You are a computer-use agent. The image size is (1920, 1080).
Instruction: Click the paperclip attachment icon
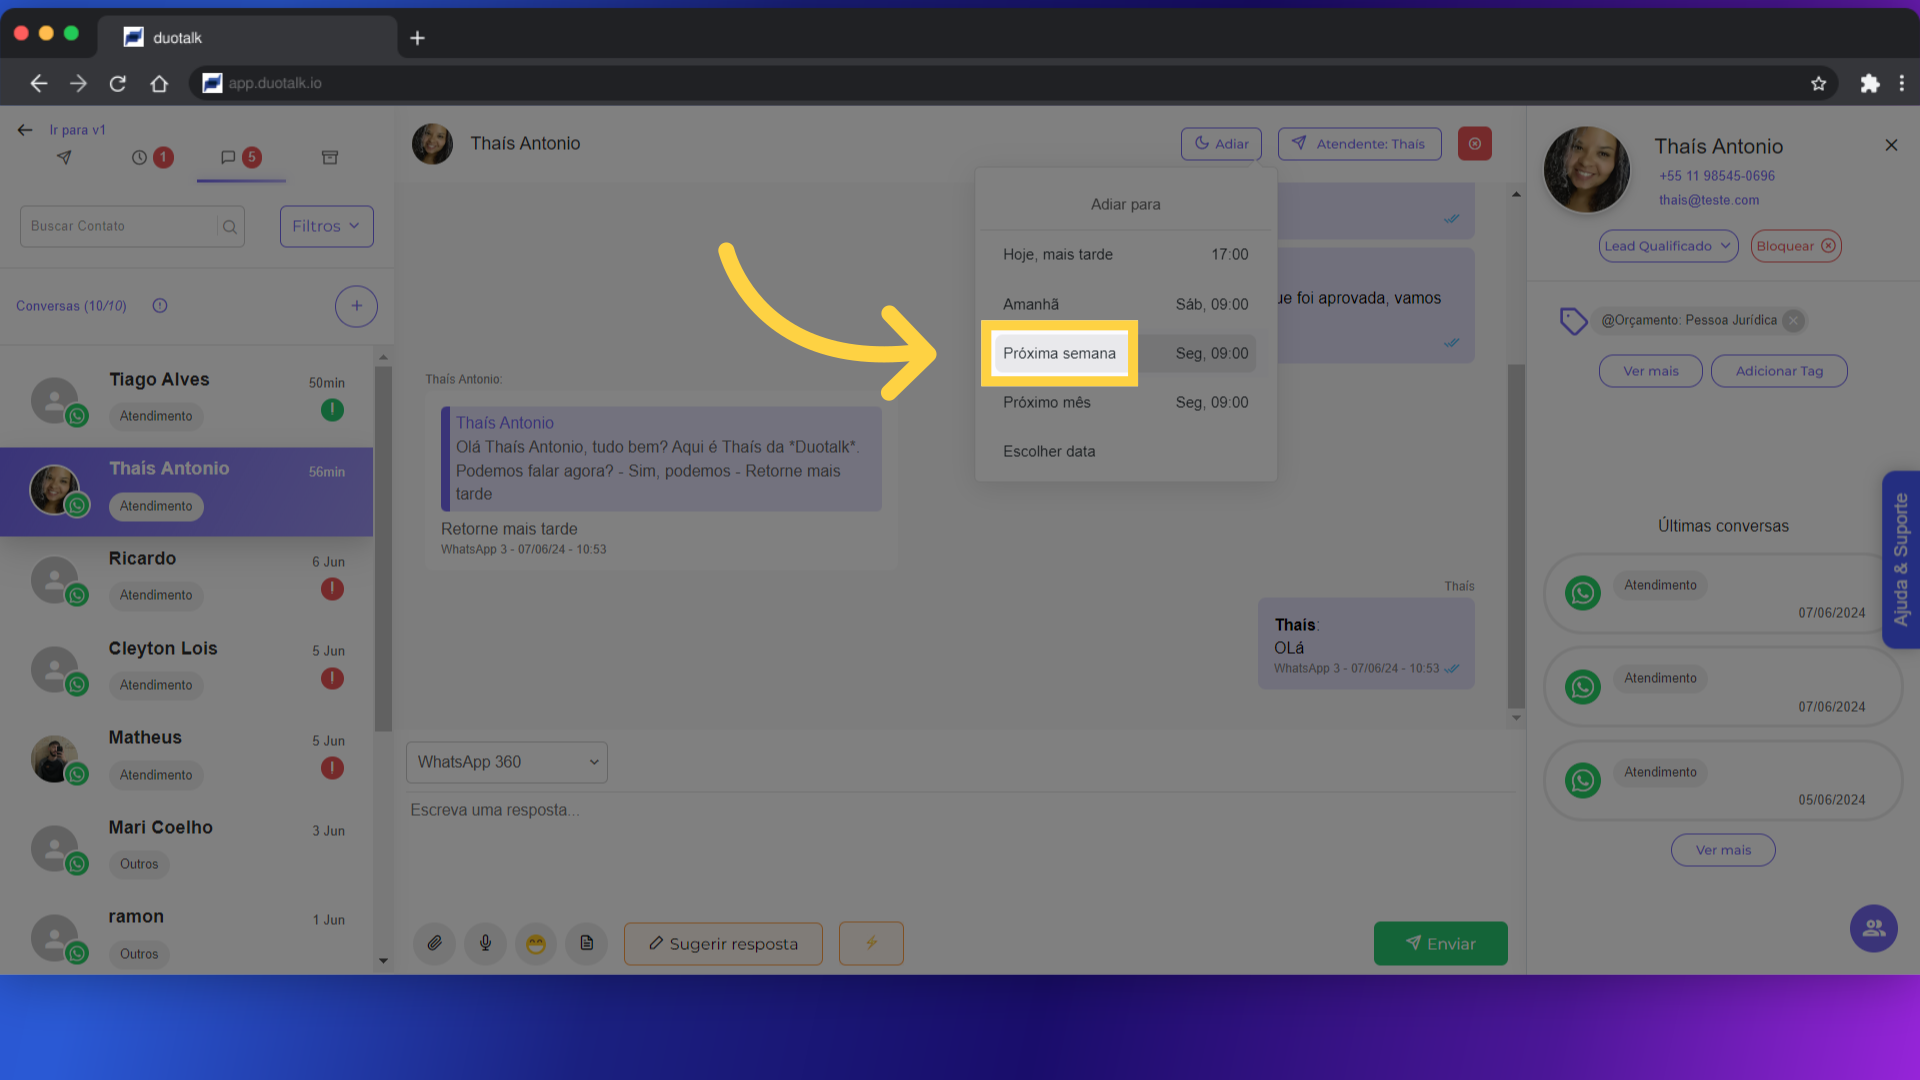(434, 943)
